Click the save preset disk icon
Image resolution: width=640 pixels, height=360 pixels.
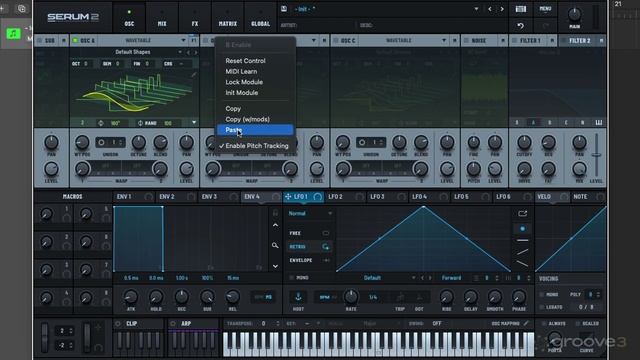click(x=284, y=9)
